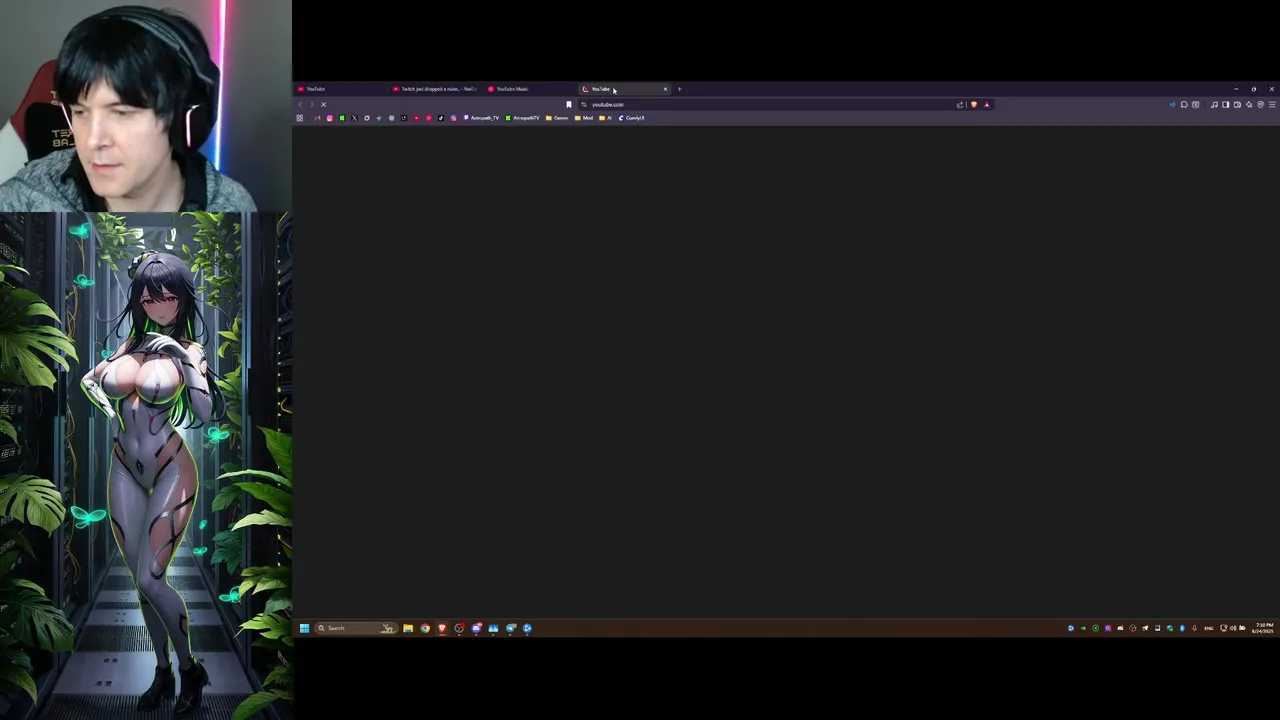Screen dimensions: 1280x720
Task: Go back to the previous page
Action: click(300, 104)
